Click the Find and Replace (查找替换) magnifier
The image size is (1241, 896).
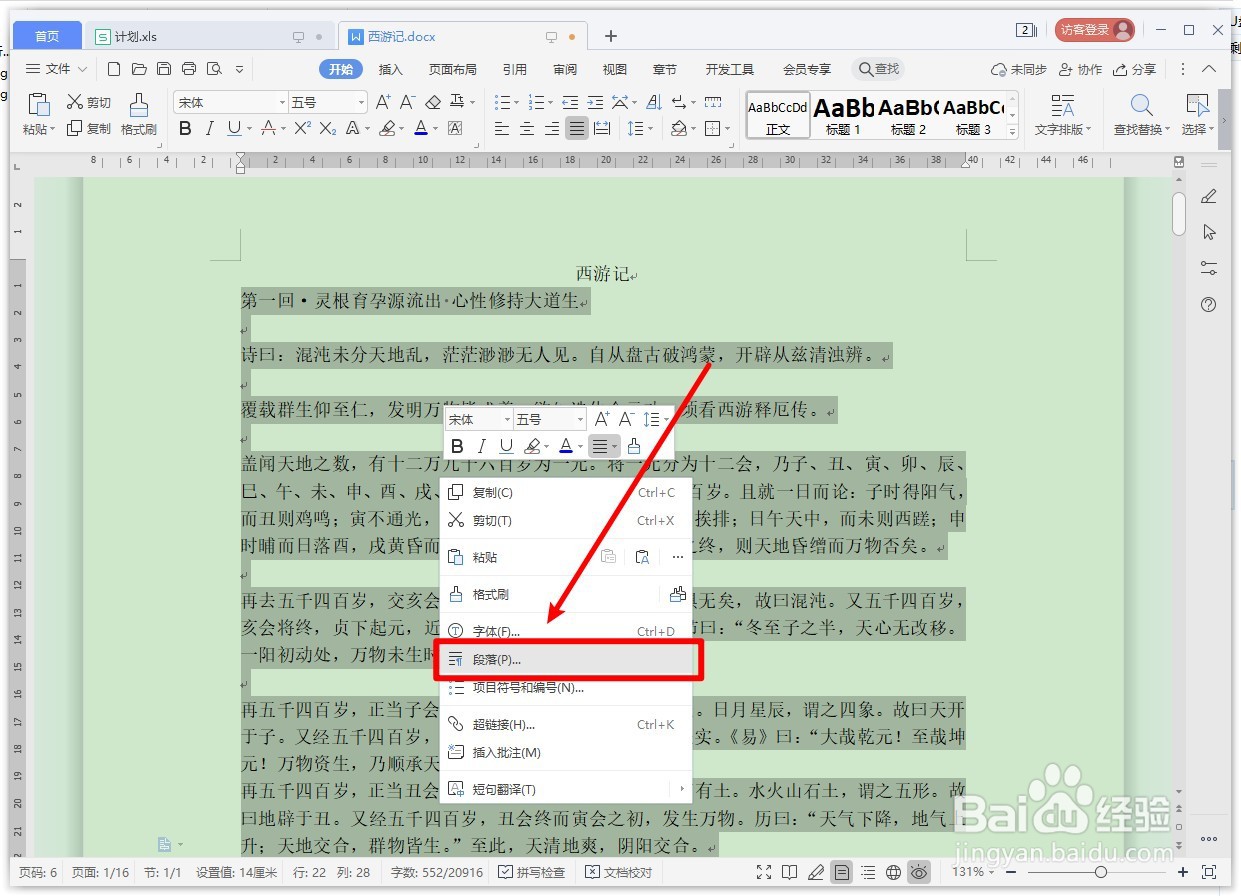pos(1142,115)
